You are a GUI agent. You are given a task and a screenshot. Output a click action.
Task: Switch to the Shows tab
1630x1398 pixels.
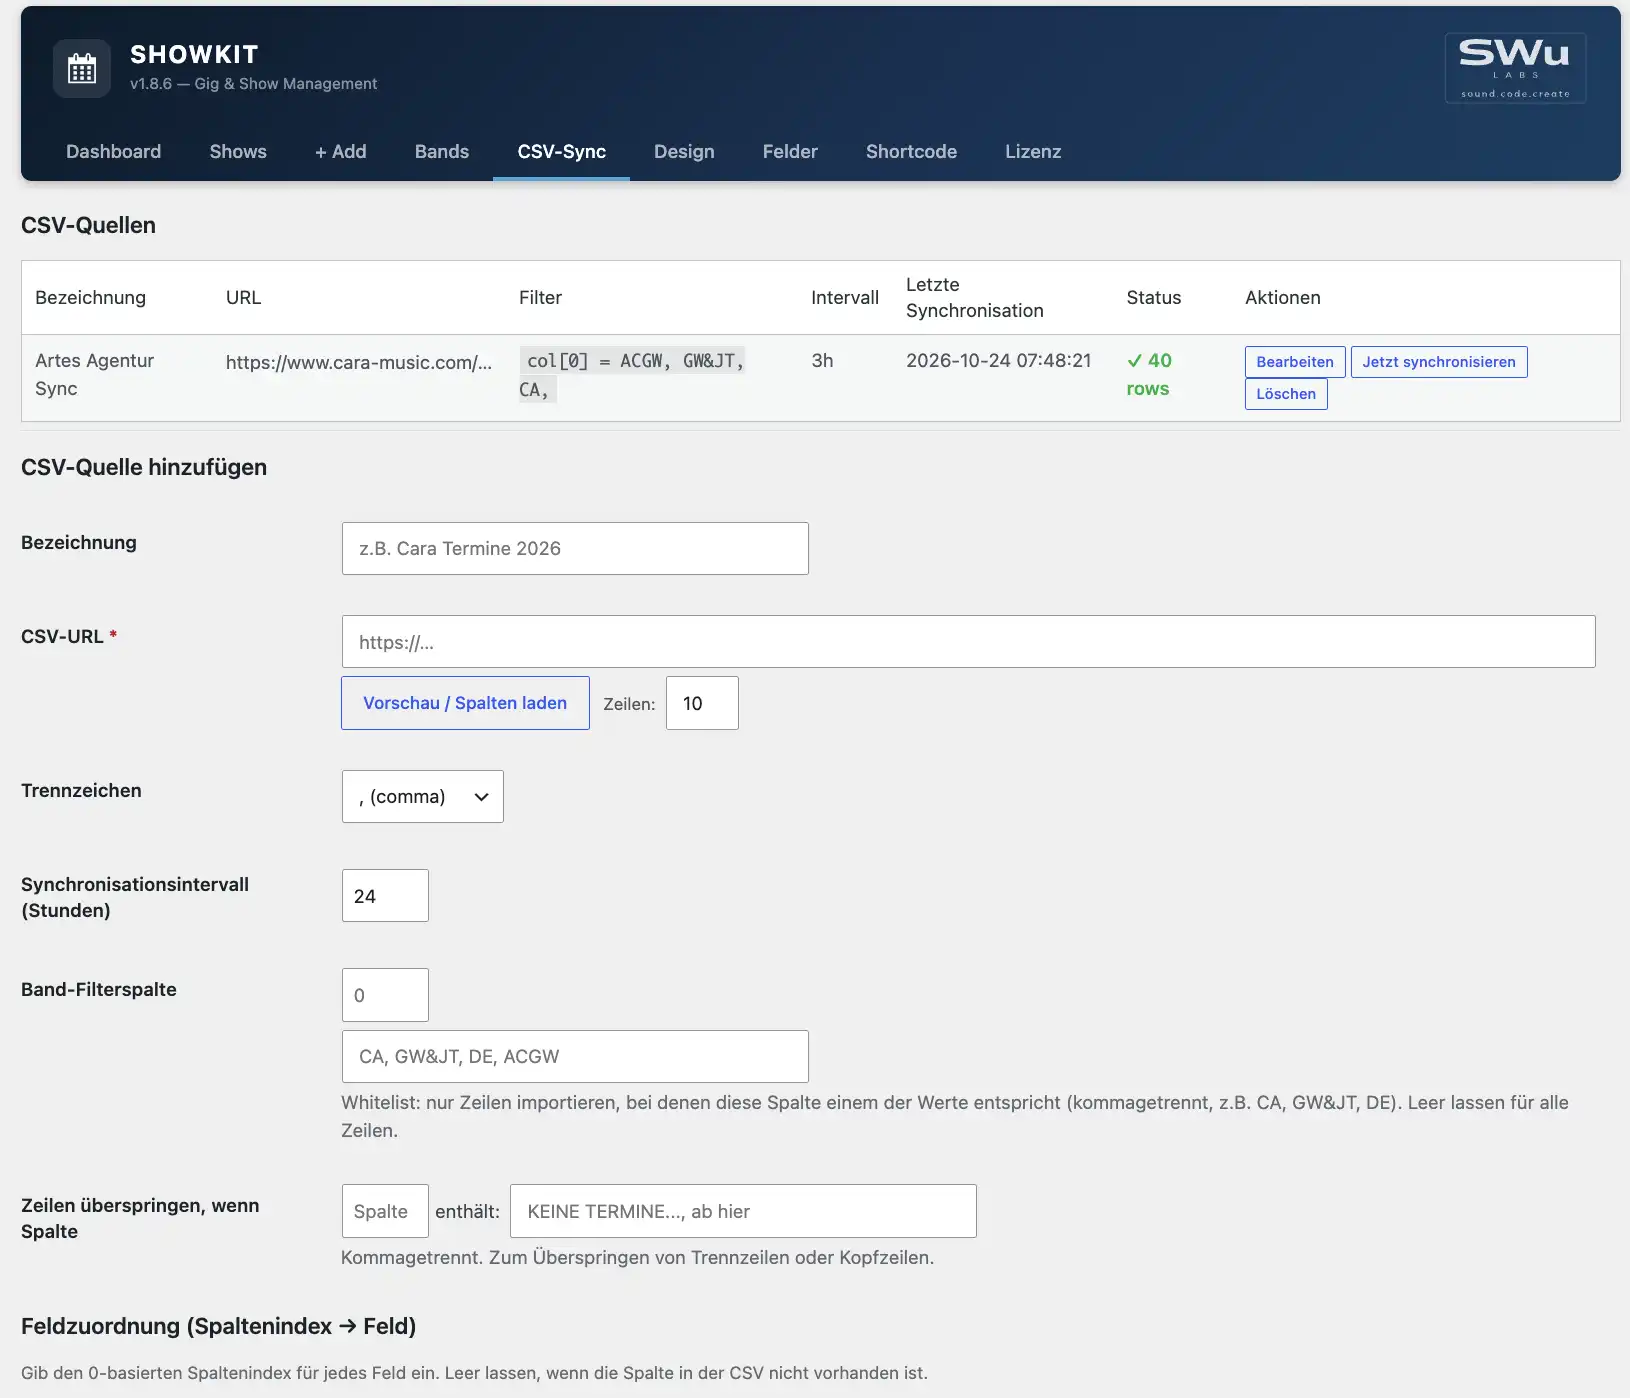[x=238, y=152]
